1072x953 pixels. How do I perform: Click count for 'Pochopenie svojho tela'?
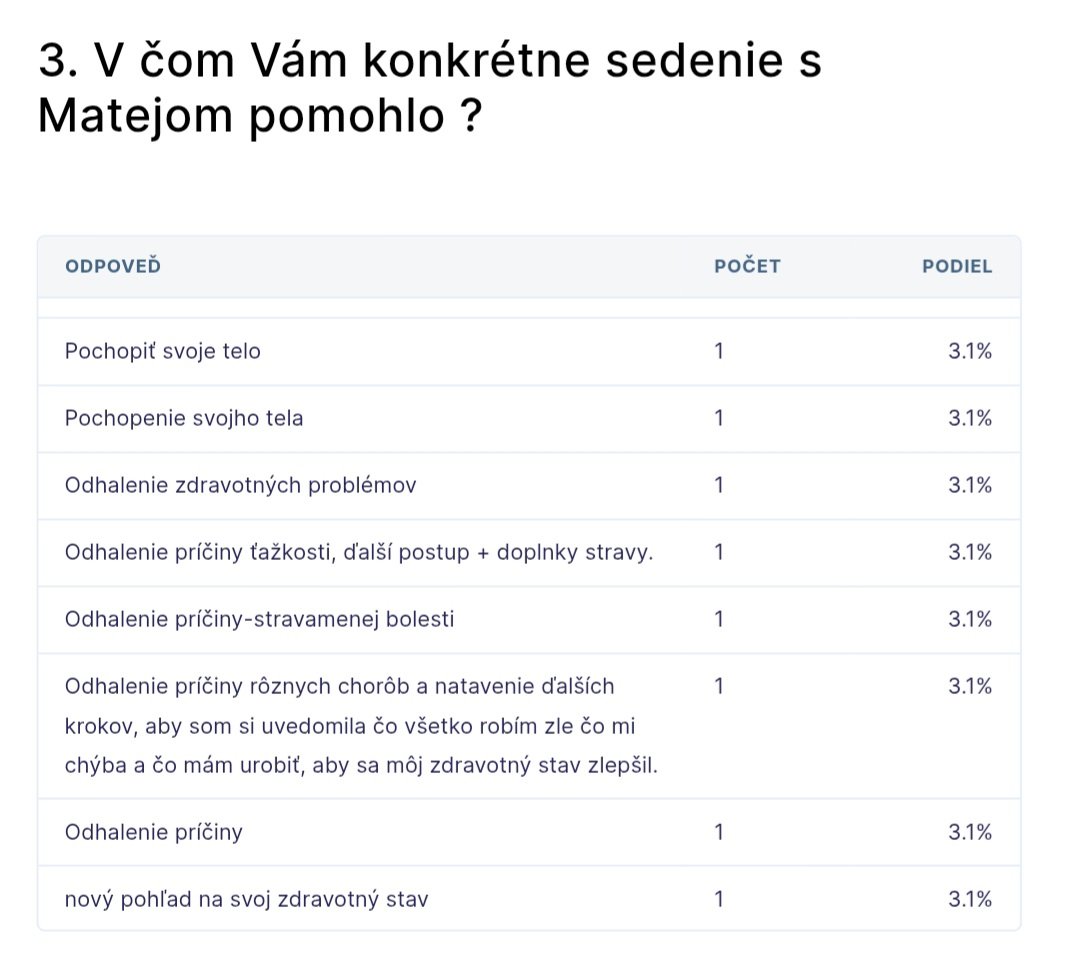click(x=719, y=418)
